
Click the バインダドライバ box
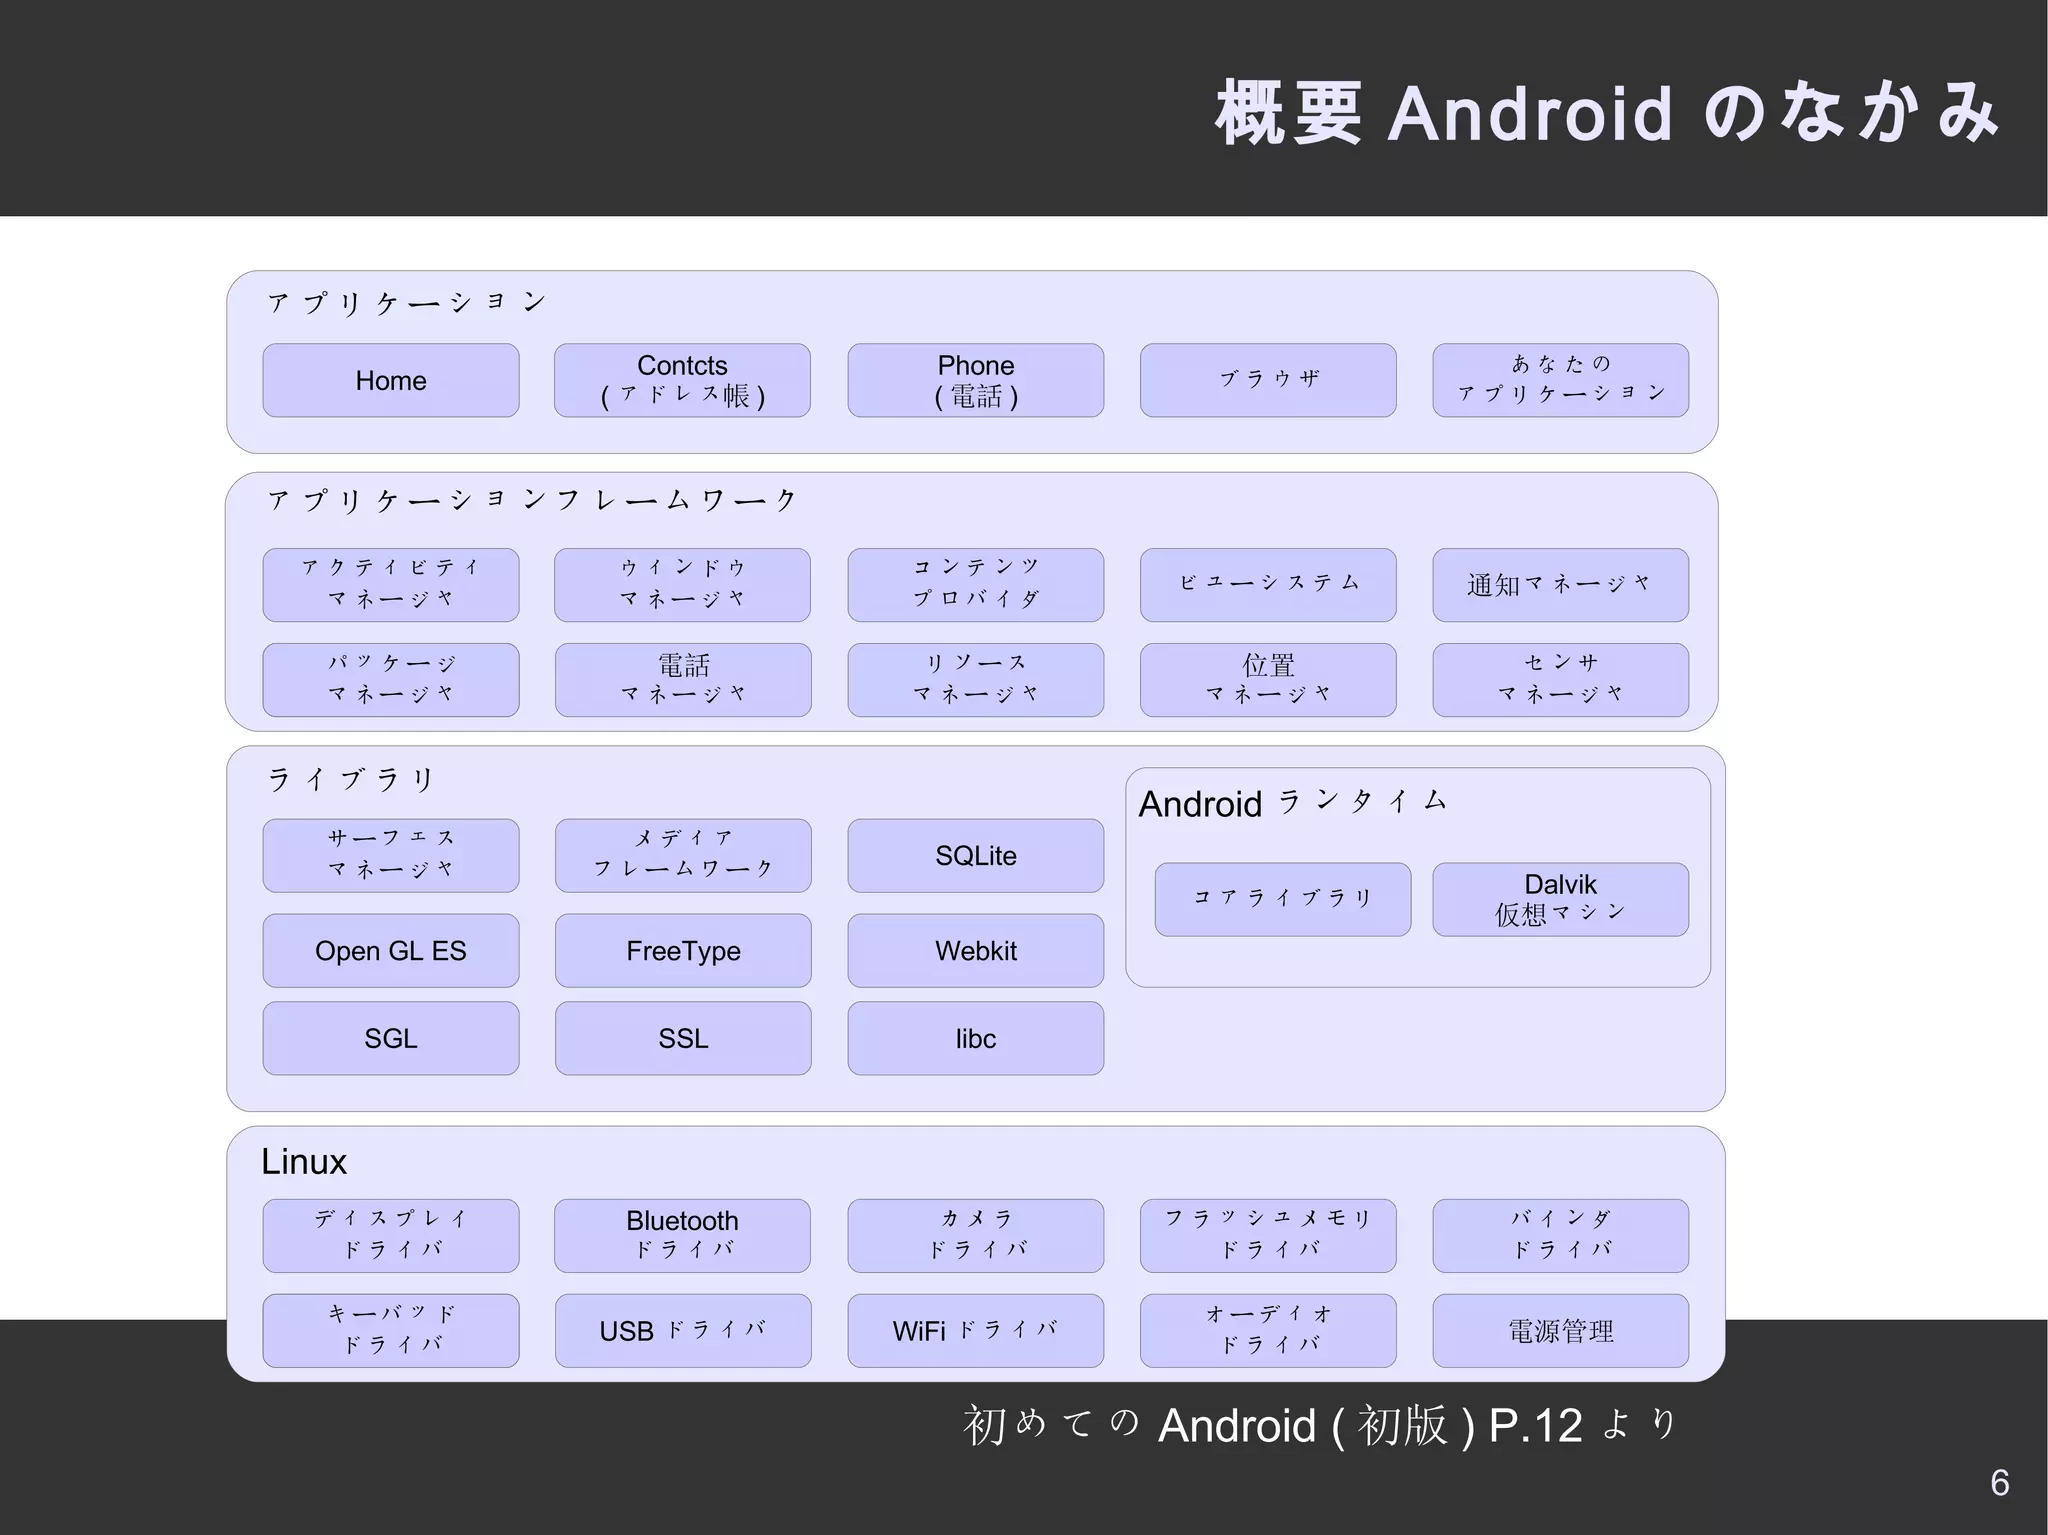pos(1561,1235)
